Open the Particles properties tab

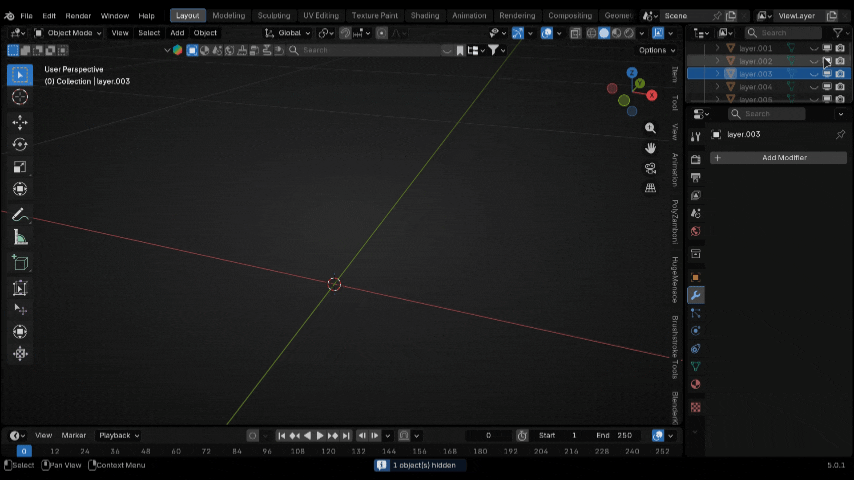pyautogui.click(x=696, y=313)
